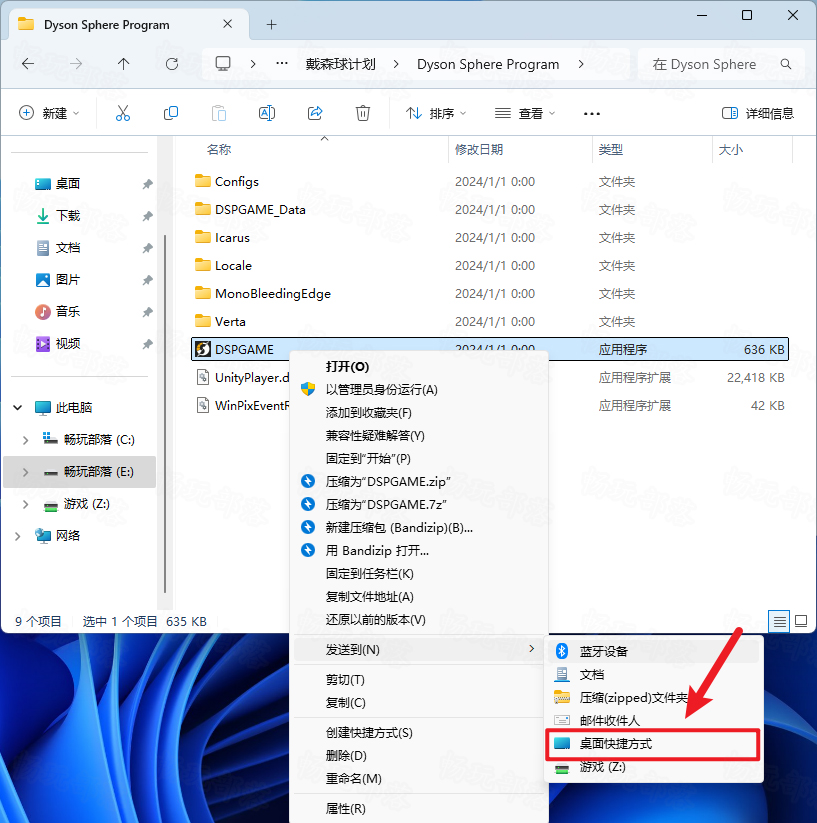Click the UnityPlayer dll file icon
Image resolution: width=817 pixels, height=823 pixels.
203,377
